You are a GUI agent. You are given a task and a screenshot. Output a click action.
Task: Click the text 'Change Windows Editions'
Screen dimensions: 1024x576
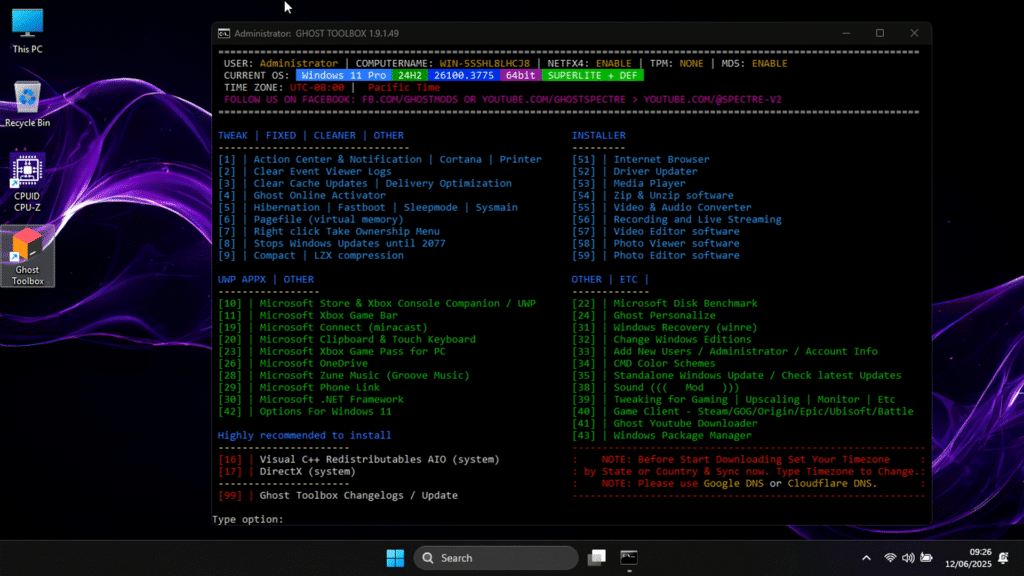(682, 339)
